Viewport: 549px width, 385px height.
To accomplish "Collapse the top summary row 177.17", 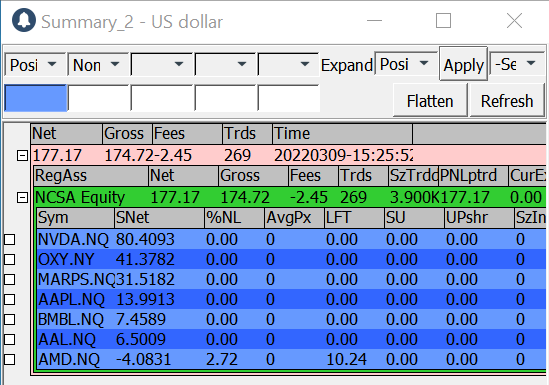I will (22, 155).
